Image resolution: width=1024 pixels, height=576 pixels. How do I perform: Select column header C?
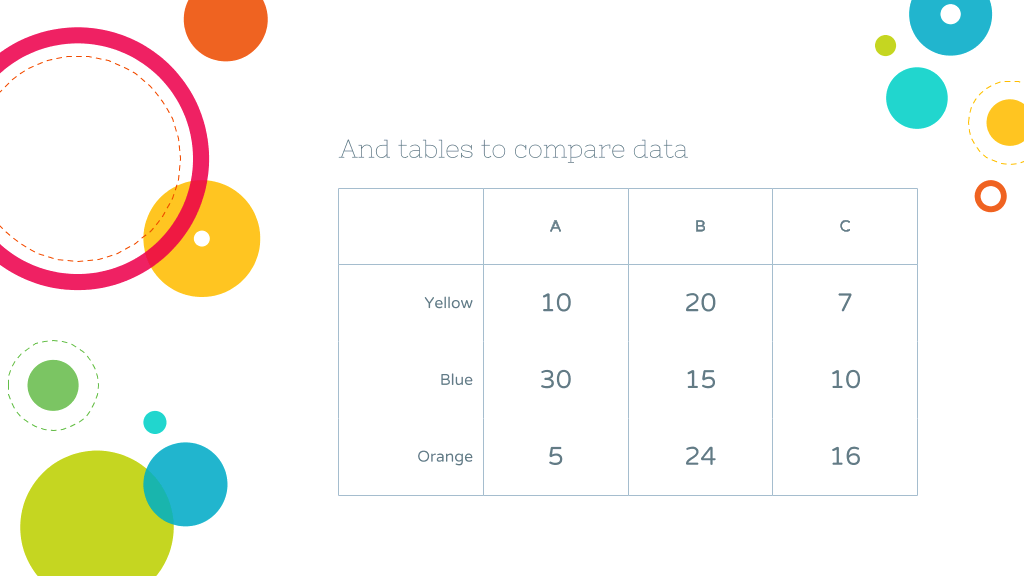tap(845, 227)
